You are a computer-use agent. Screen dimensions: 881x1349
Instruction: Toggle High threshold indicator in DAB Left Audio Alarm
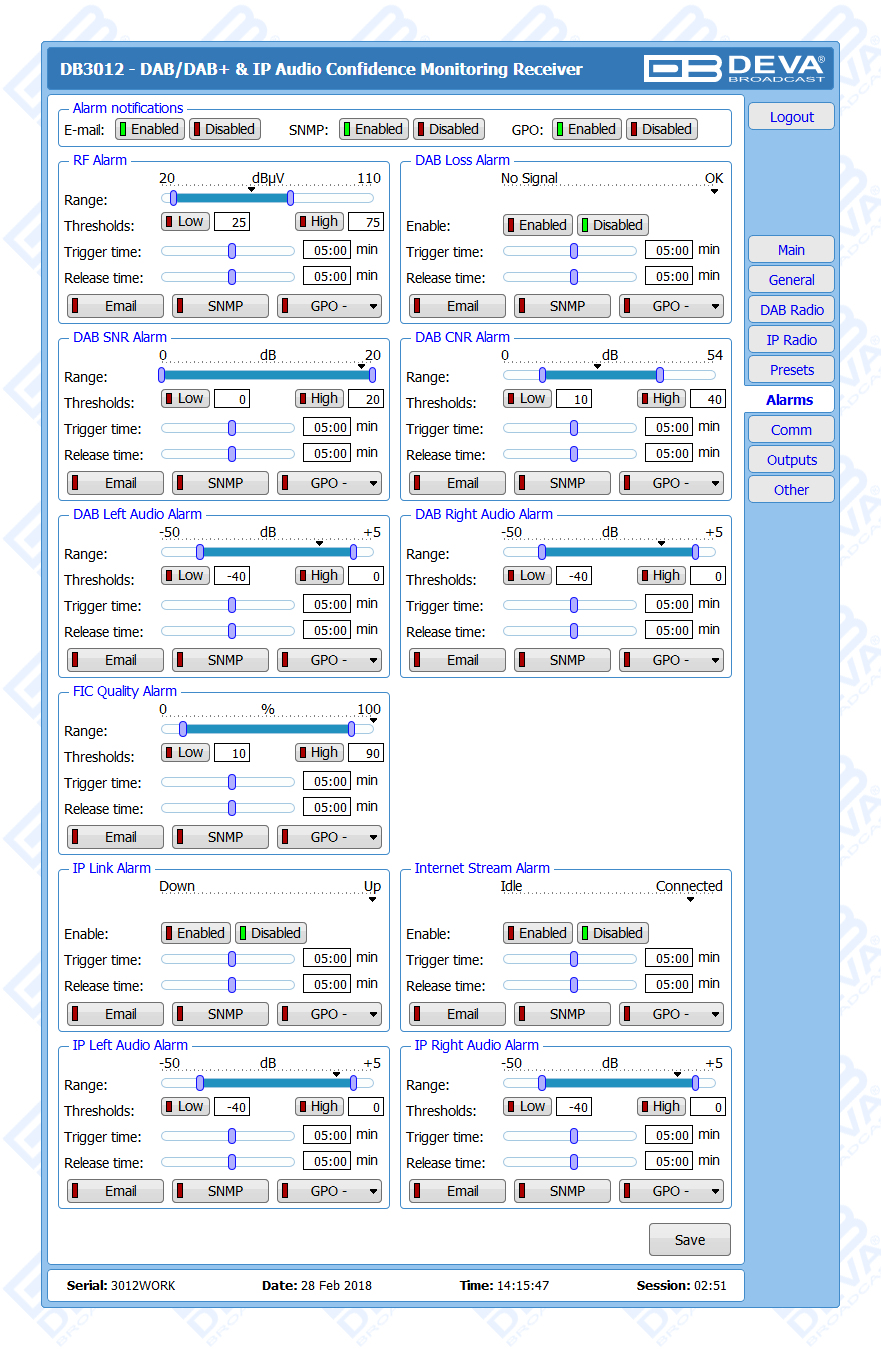(x=318, y=576)
